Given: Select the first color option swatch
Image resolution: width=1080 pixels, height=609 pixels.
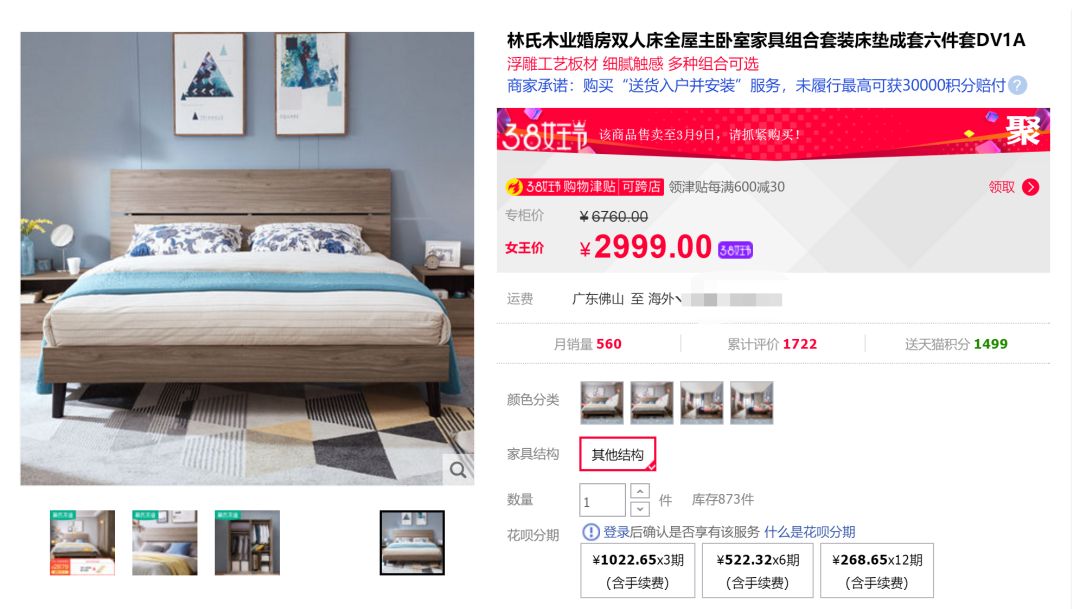Looking at the screenshot, I should coord(601,402).
